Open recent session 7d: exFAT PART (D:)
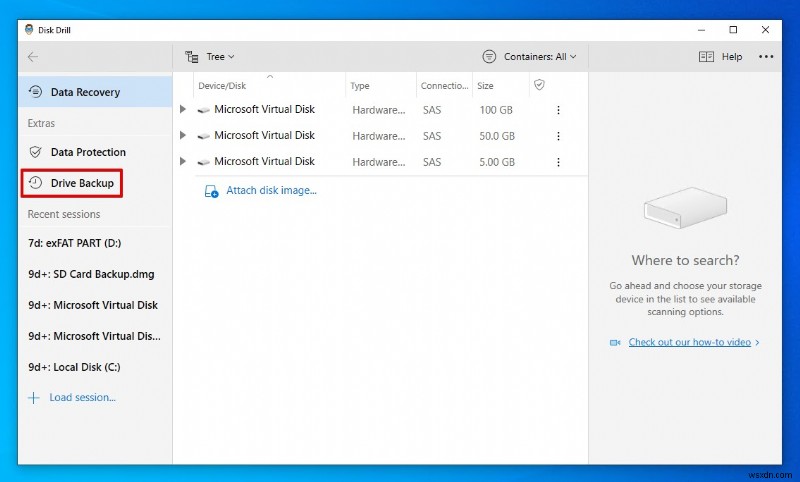This screenshot has height=482, width=800. click(75, 243)
